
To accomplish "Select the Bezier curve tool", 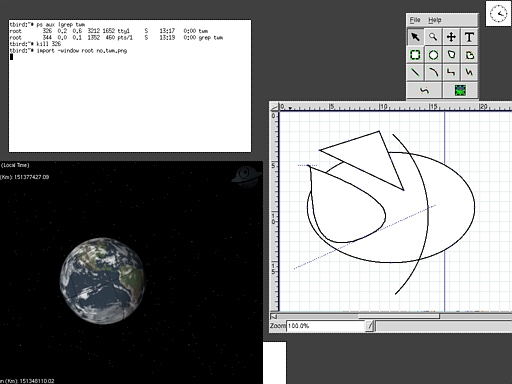I will (424, 90).
